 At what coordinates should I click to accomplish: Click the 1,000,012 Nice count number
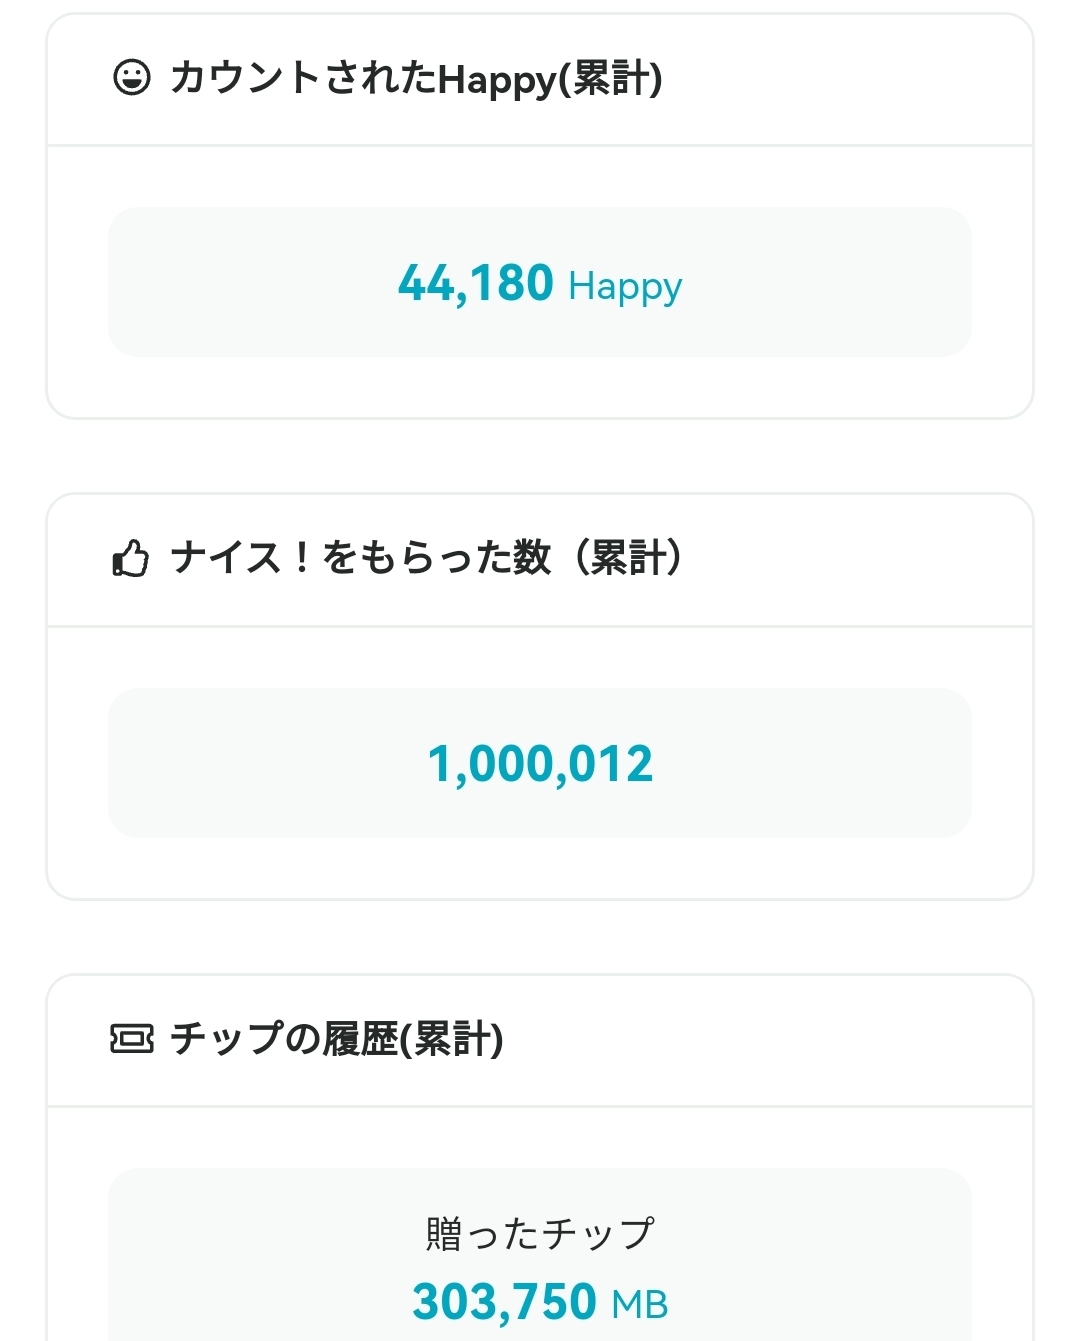click(x=540, y=764)
